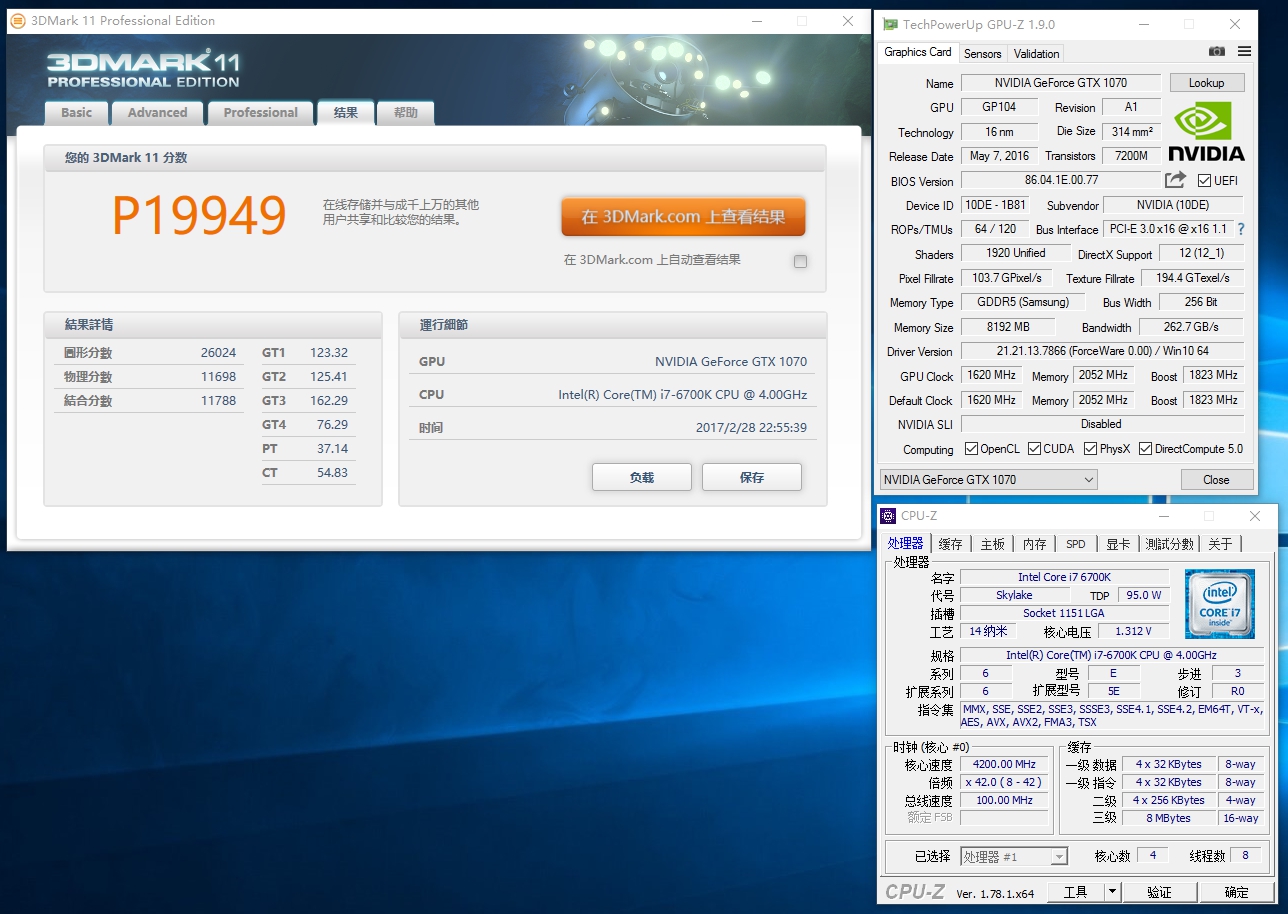Click the GPU-Z title bar app icon
The height and width of the screenshot is (914, 1288).
click(889, 24)
